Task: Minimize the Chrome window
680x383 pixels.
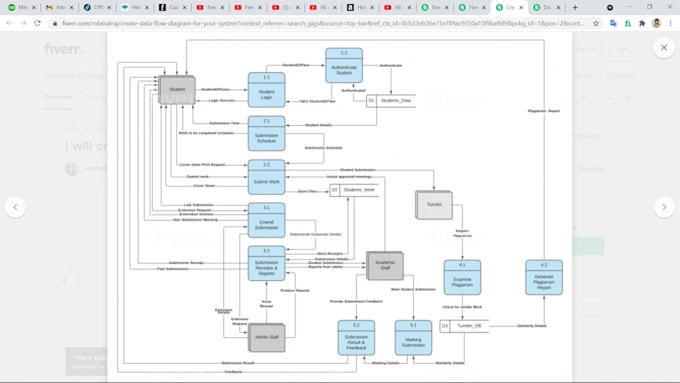Action: click(630, 7)
